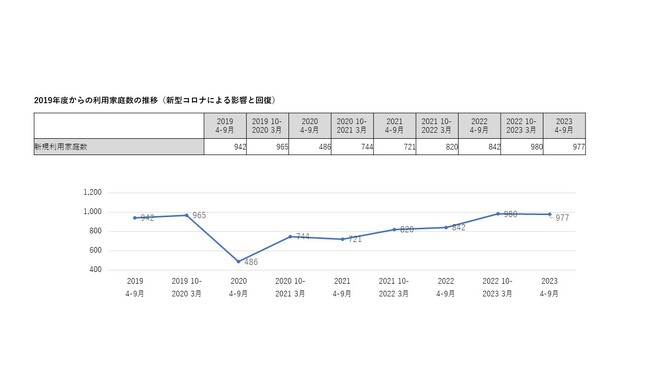Viewport: 650px width, 366px height.
Task: Click the chart data point marker for 965
Action: coord(187,215)
